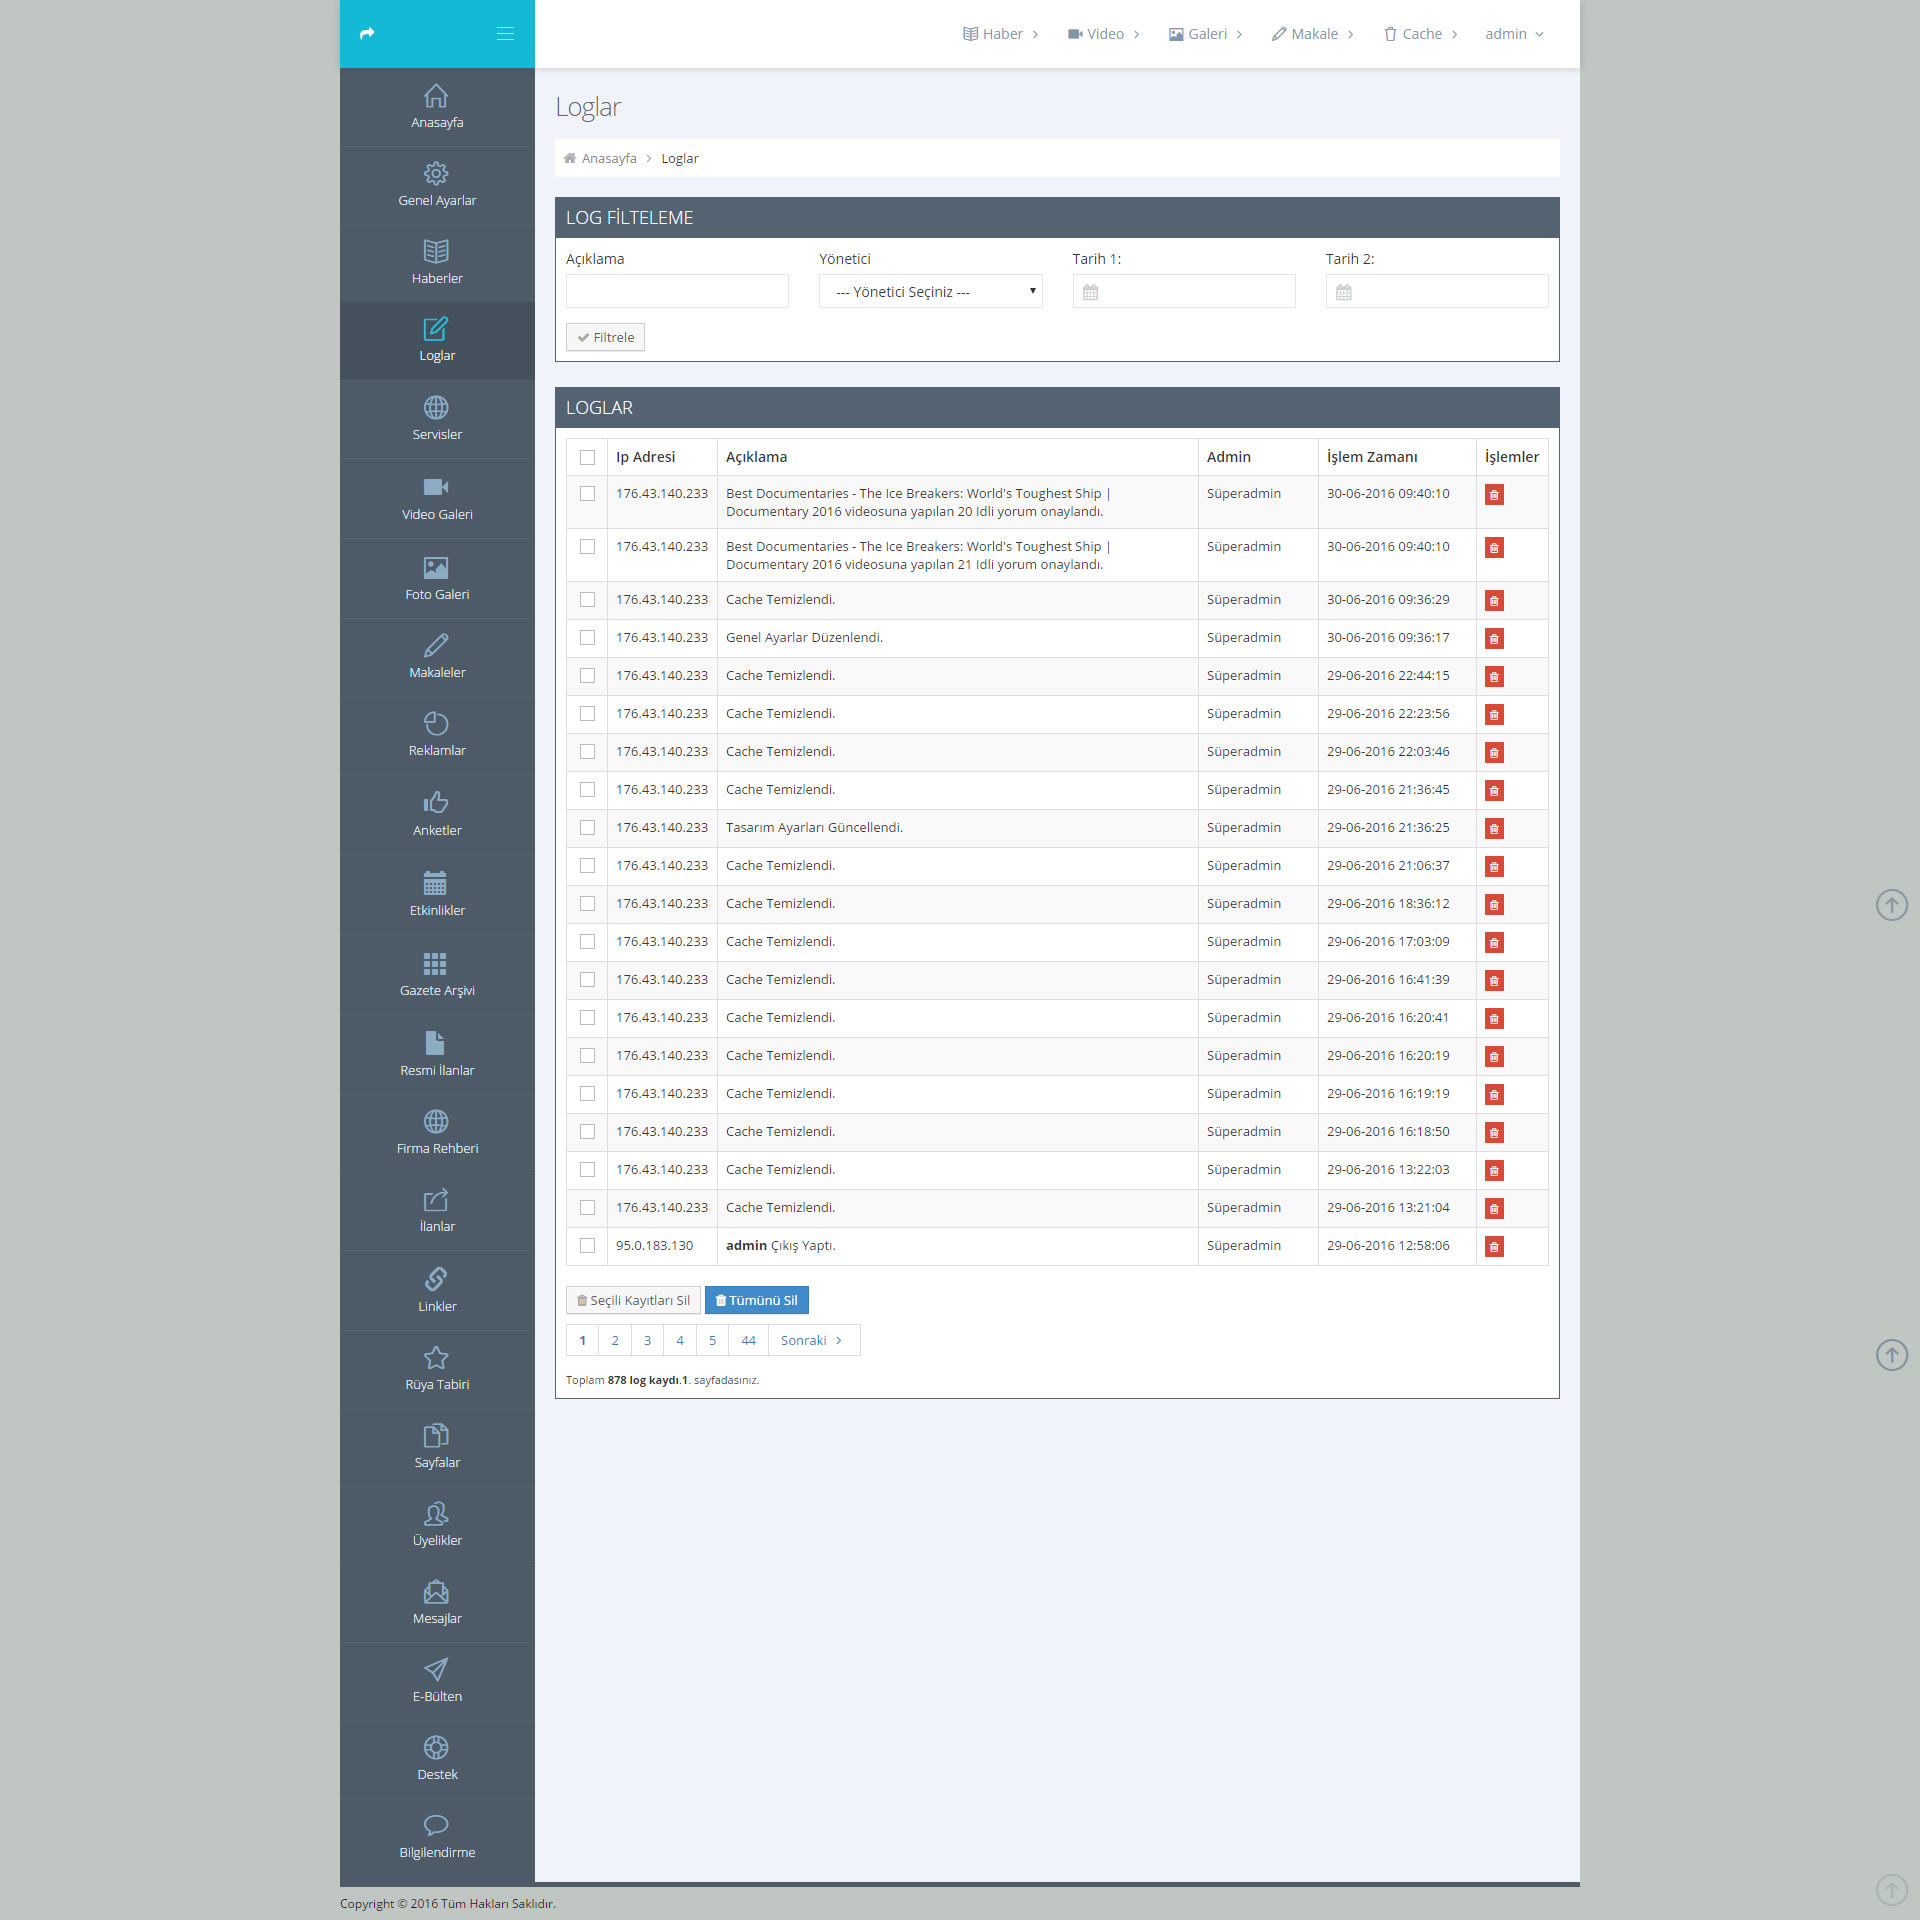The image size is (1920, 1920).
Task: Open Video Galeri camera icon
Action: tap(436, 487)
